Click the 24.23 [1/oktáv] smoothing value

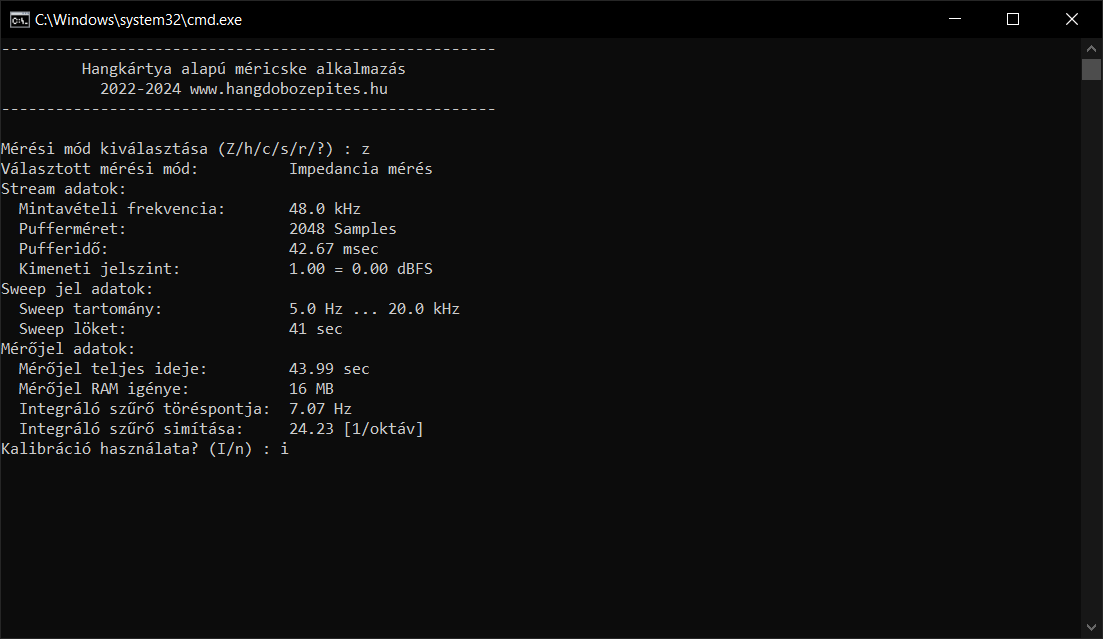356,429
